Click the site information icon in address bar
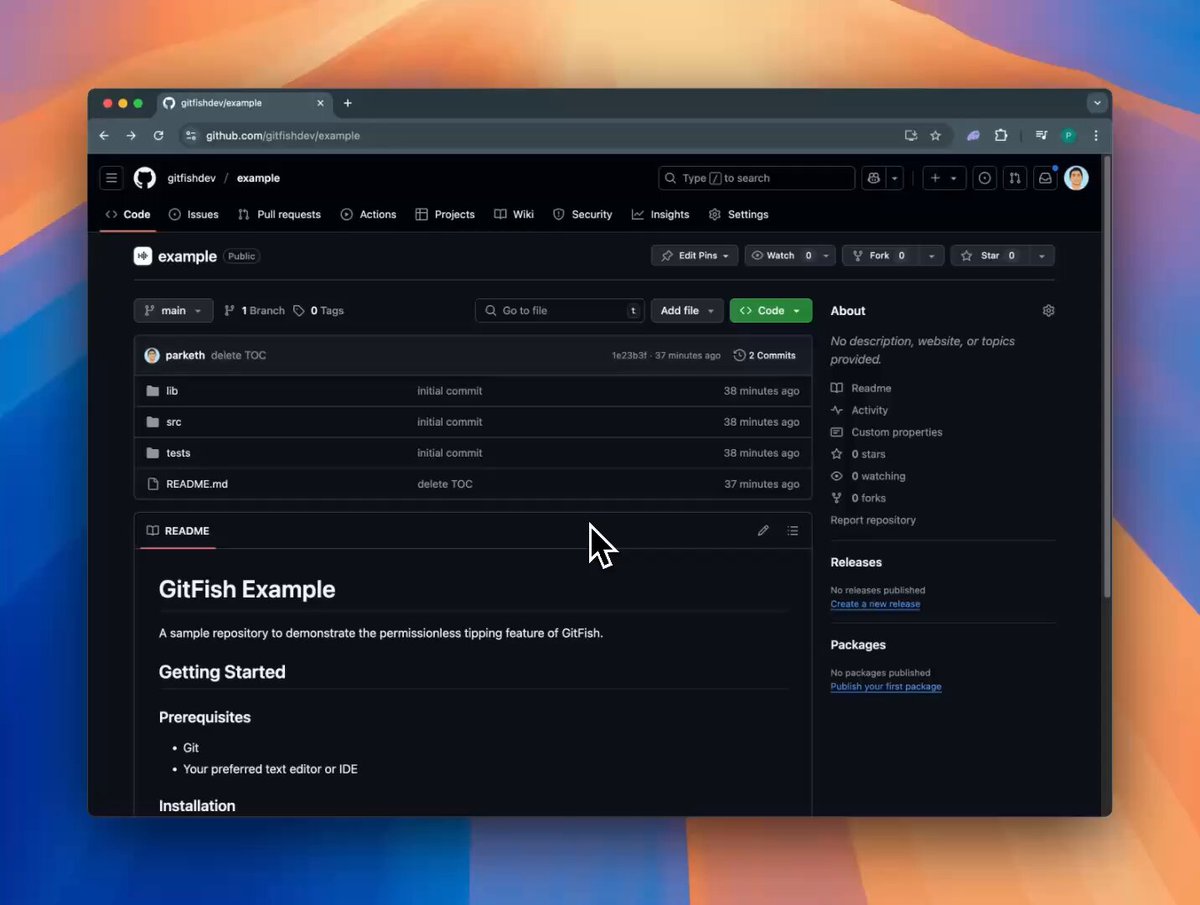The width and height of the screenshot is (1200, 905). pyautogui.click(x=191, y=135)
